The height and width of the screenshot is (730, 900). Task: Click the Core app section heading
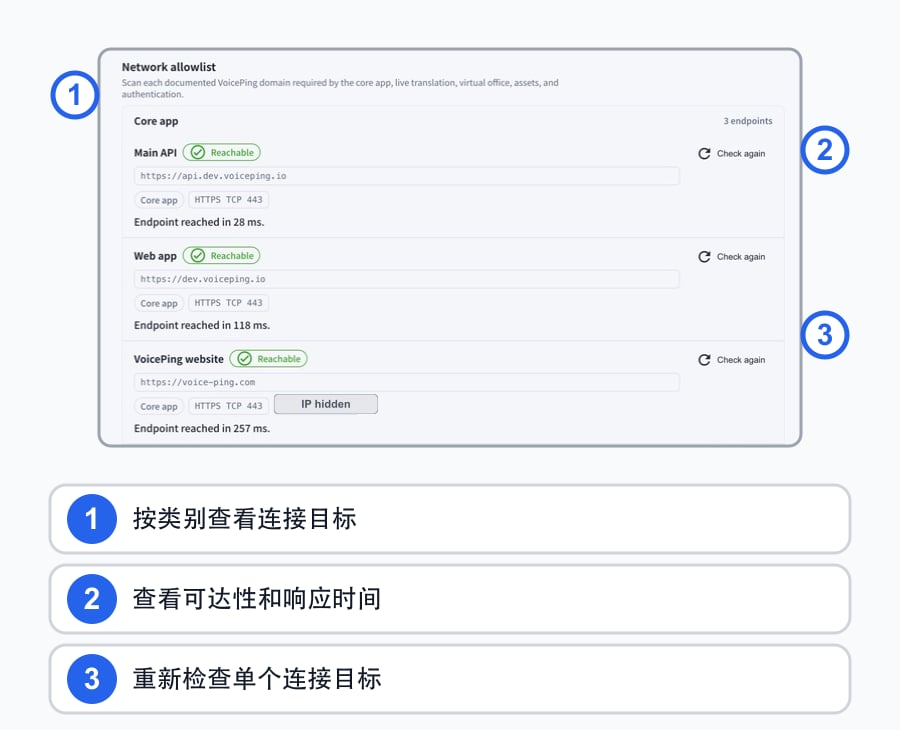click(156, 121)
